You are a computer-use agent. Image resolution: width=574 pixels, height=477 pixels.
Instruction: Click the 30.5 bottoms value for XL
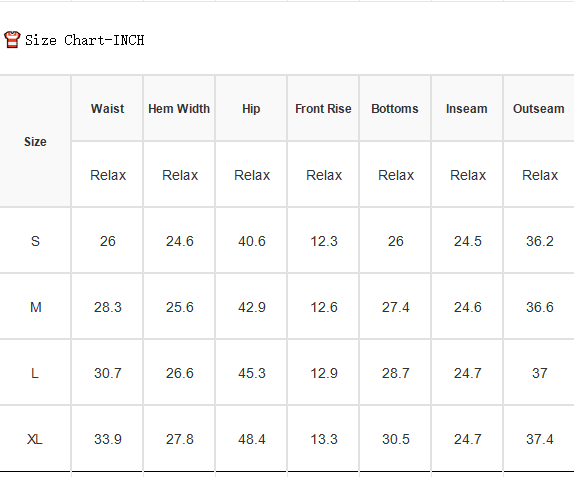pos(396,439)
